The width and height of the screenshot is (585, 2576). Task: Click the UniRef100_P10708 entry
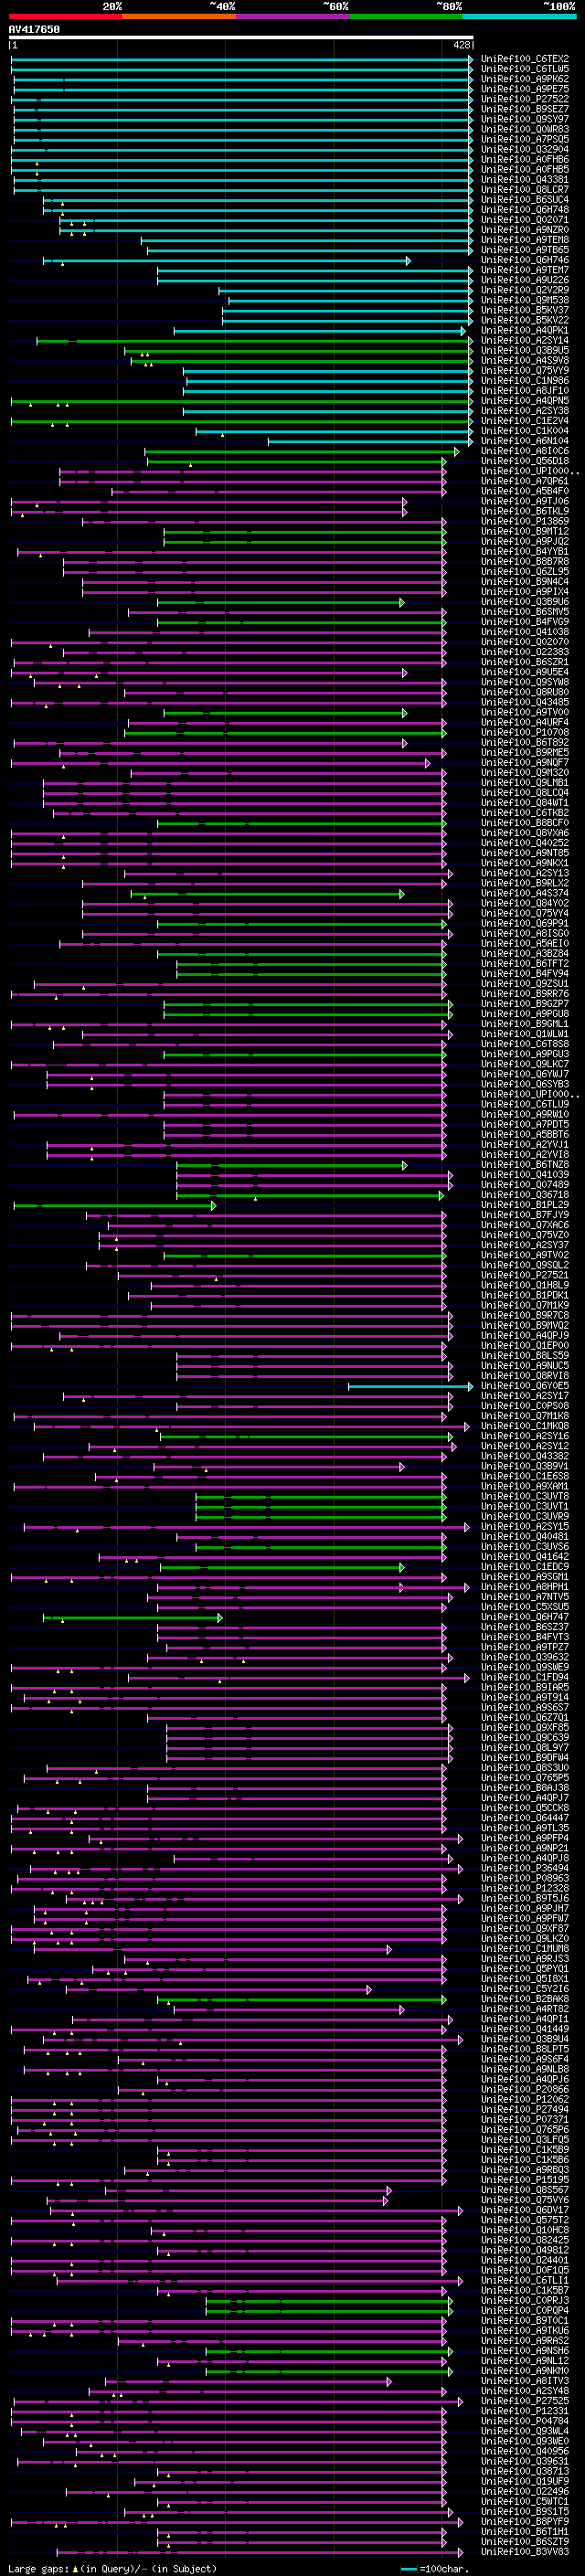(525, 733)
